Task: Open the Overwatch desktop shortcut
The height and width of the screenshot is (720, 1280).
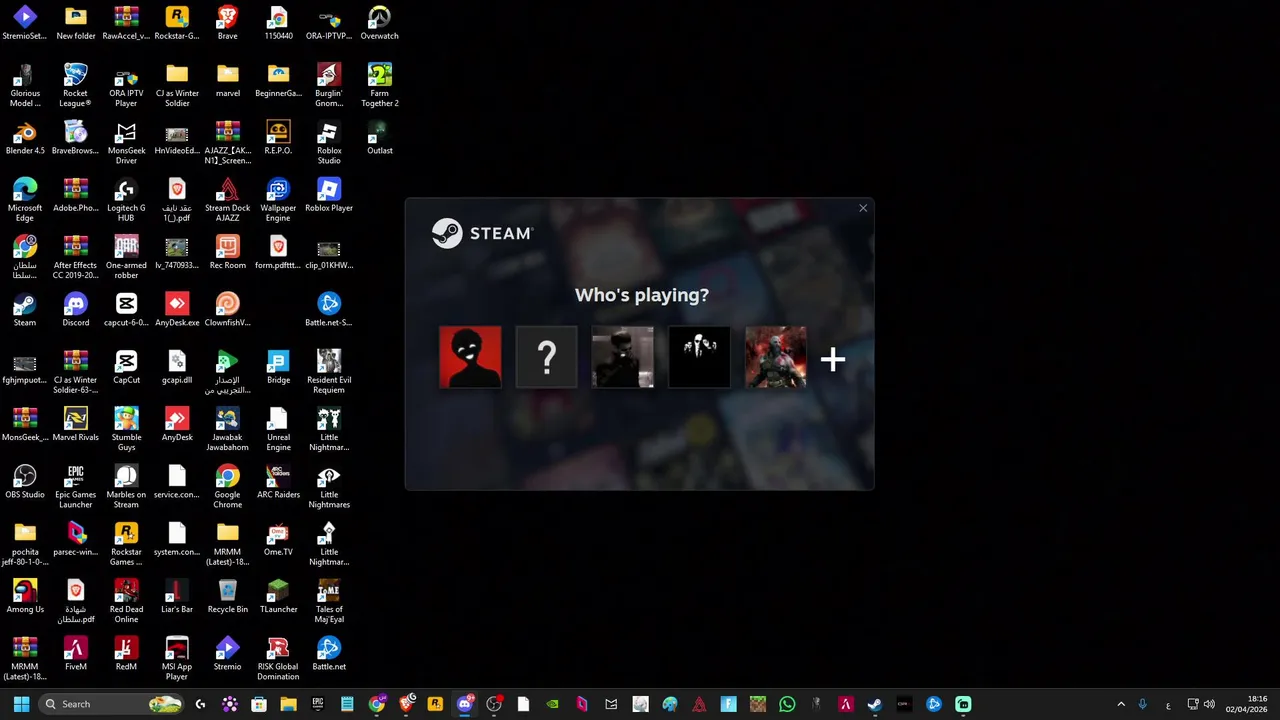Action: click(x=379, y=23)
